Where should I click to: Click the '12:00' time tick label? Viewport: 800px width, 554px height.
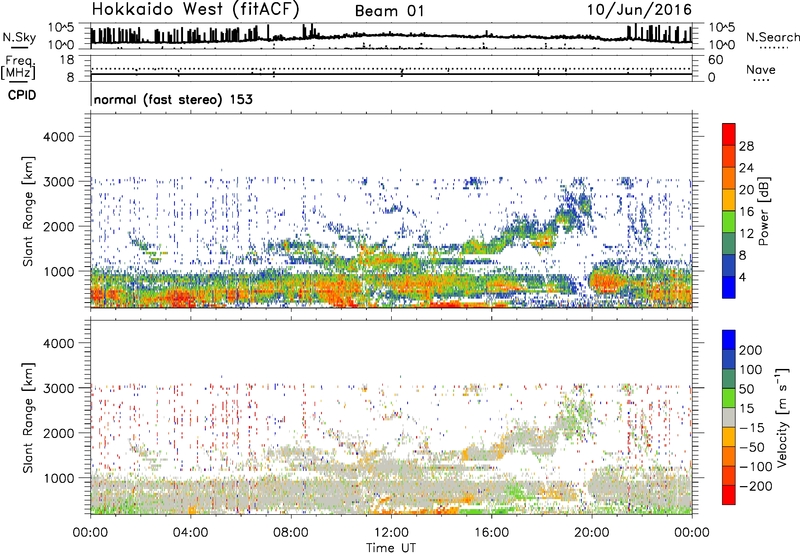(x=391, y=533)
